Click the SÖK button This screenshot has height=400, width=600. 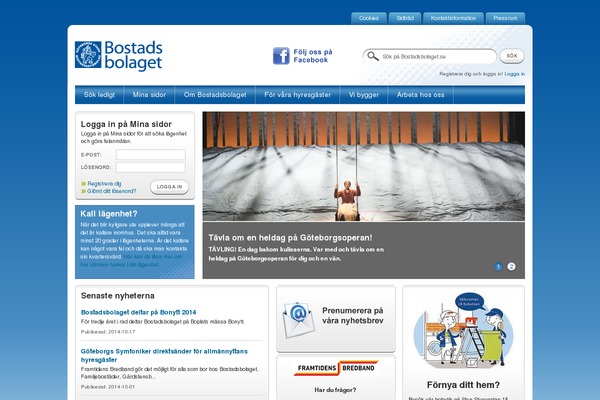pyautogui.click(x=512, y=56)
